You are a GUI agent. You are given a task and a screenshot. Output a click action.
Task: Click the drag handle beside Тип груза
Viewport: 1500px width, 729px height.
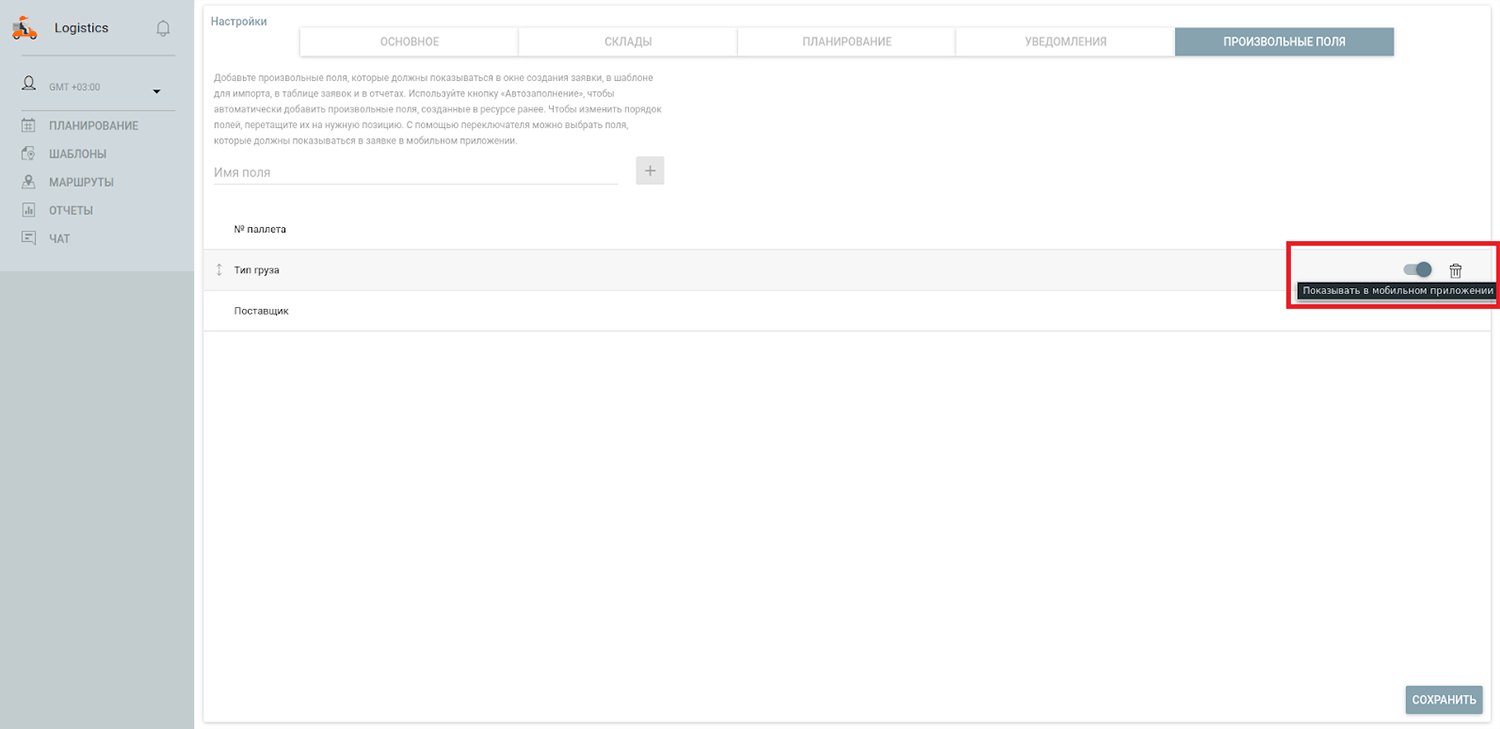pyautogui.click(x=219, y=270)
